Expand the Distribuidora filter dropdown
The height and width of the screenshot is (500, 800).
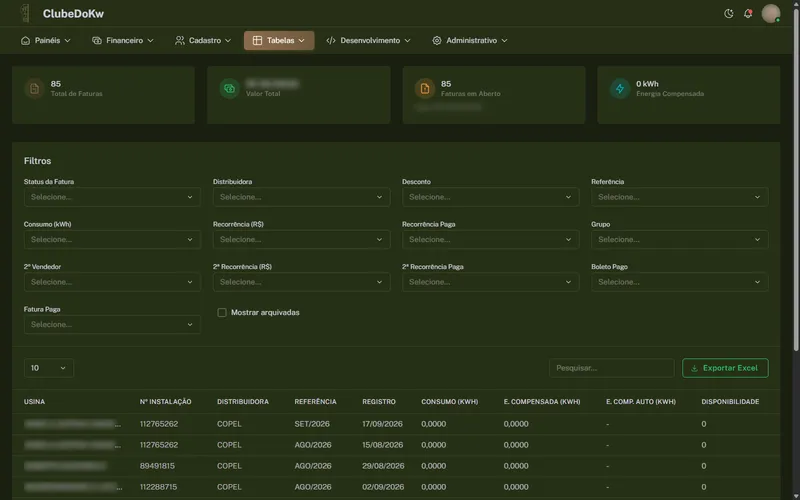click(x=302, y=197)
